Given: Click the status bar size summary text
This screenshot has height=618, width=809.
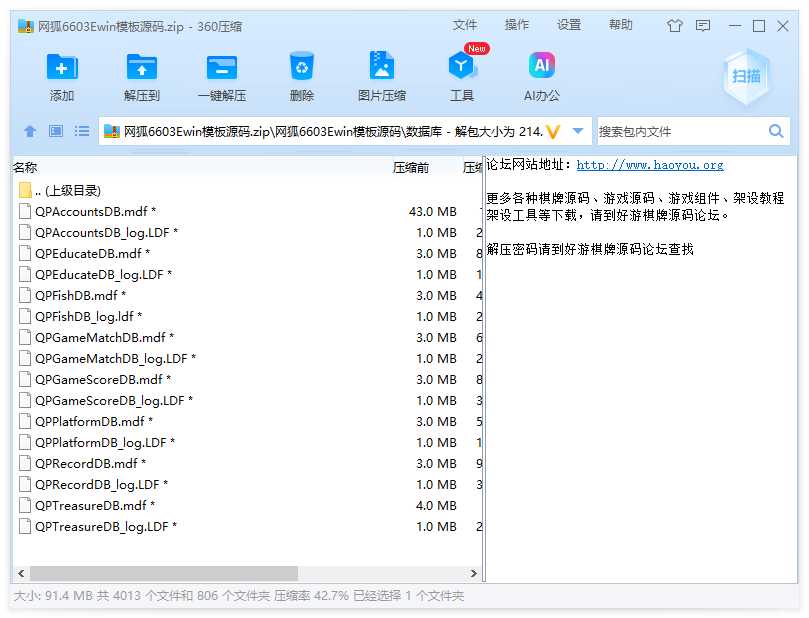Looking at the screenshot, I should click(239, 596).
